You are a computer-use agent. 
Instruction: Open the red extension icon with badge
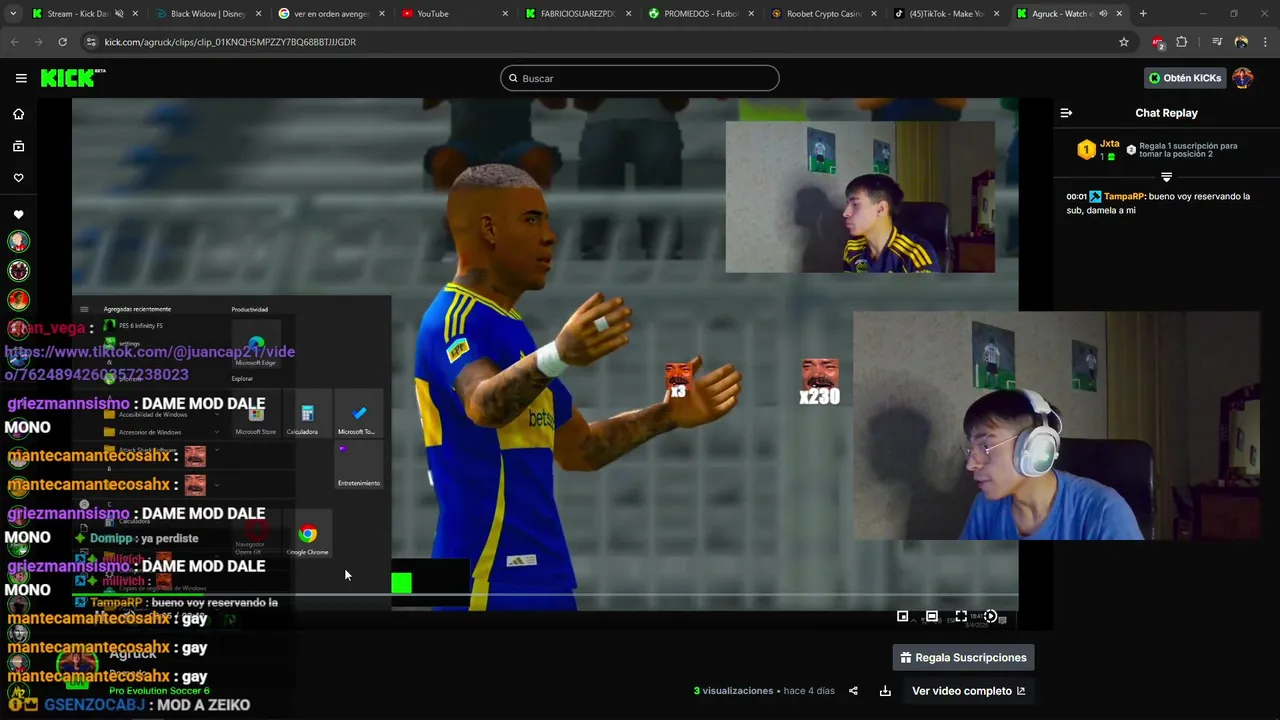(x=1158, y=42)
